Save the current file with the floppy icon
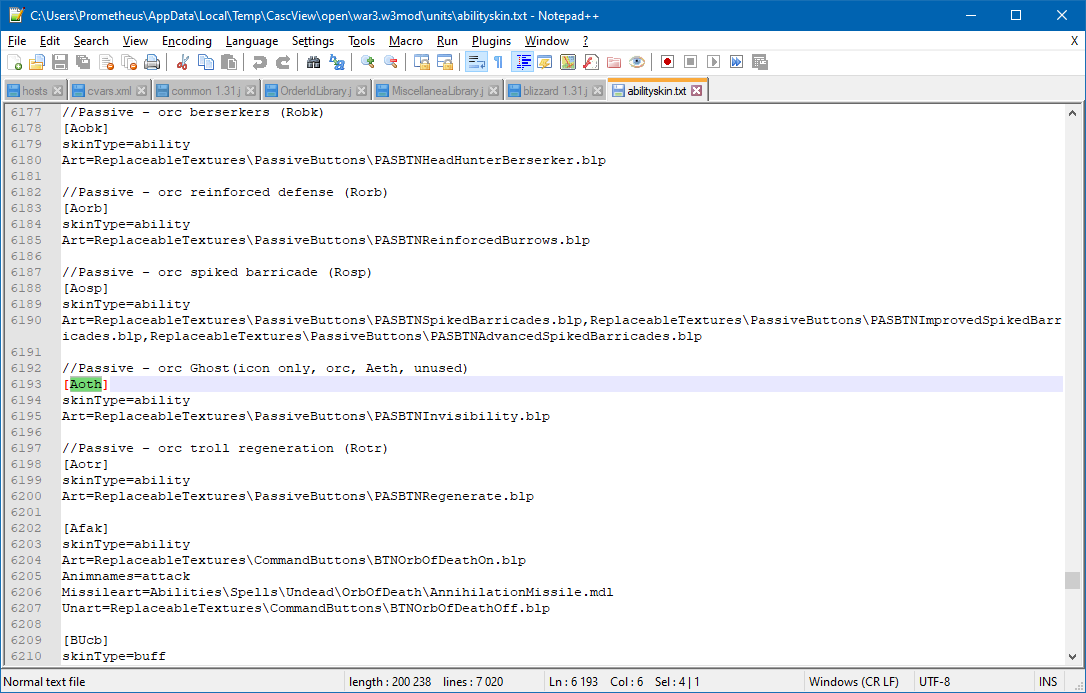The image size is (1086, 693). [x=60, y=62]
